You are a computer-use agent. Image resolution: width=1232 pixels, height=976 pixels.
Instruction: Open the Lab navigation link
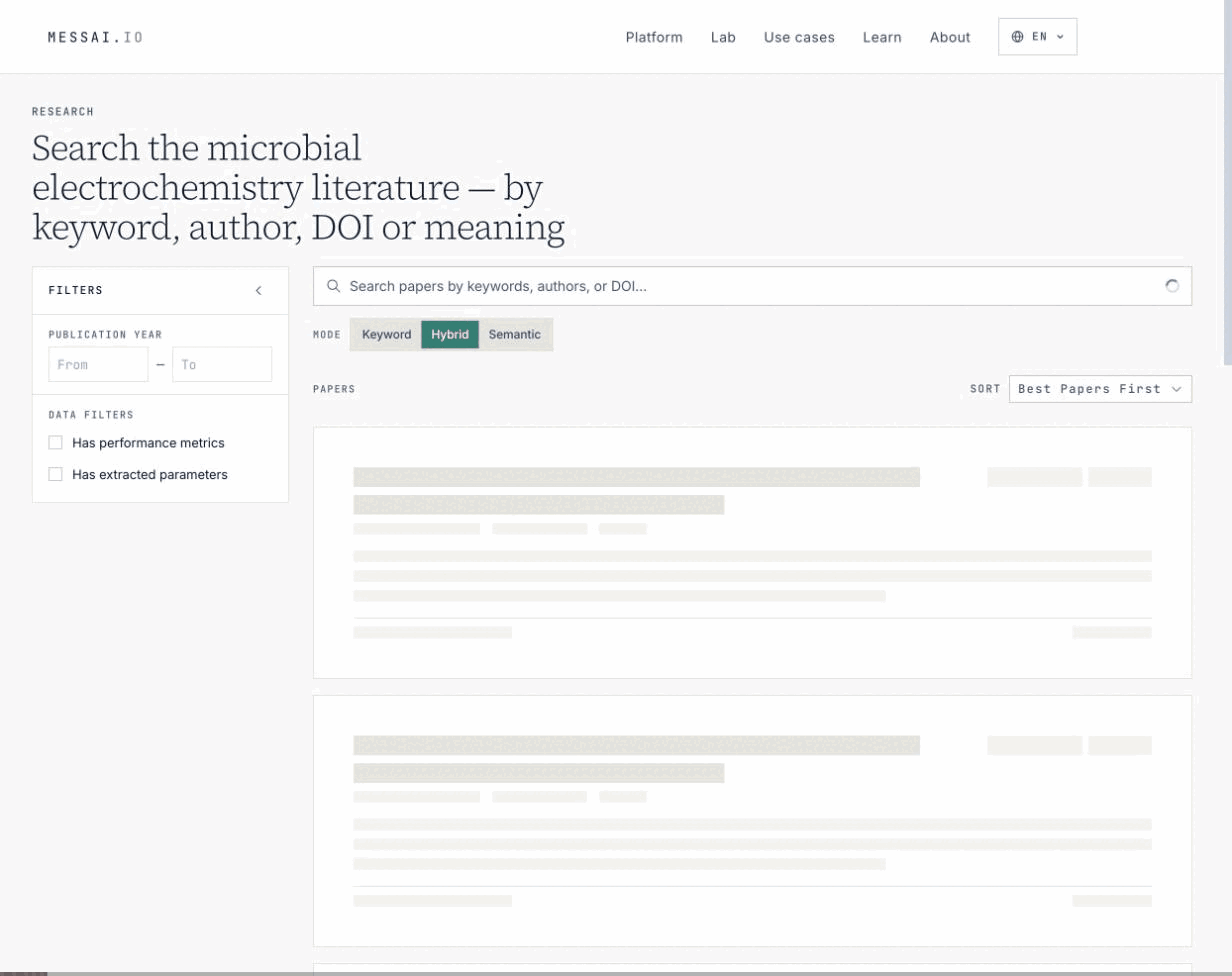click(x=723, y=37)
